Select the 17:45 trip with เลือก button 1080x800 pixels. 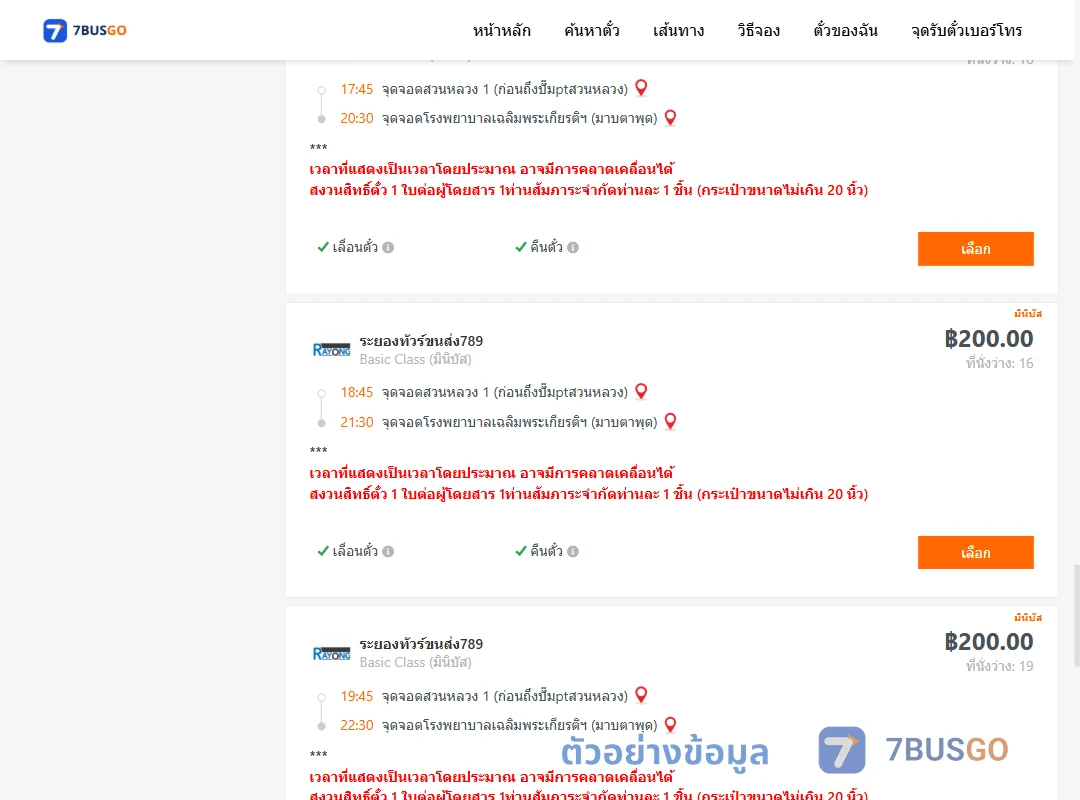[x=975, y=249]
